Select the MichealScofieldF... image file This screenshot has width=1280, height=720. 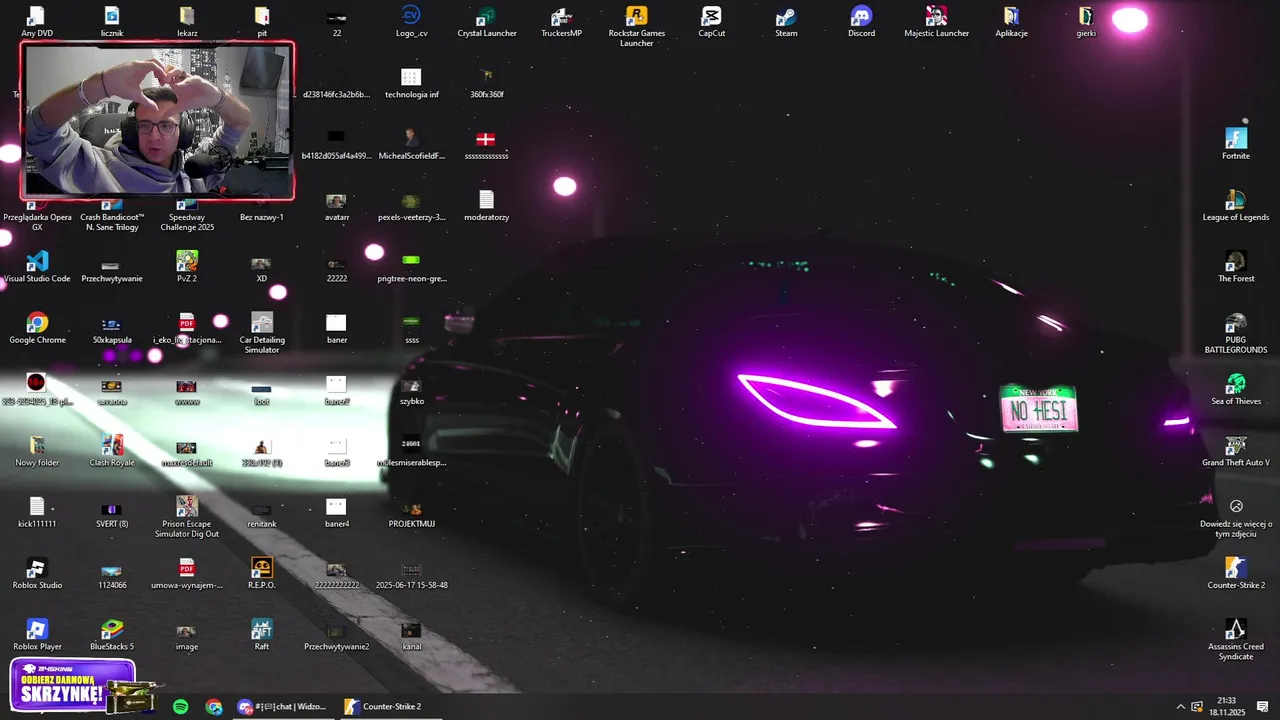[411, 144]
